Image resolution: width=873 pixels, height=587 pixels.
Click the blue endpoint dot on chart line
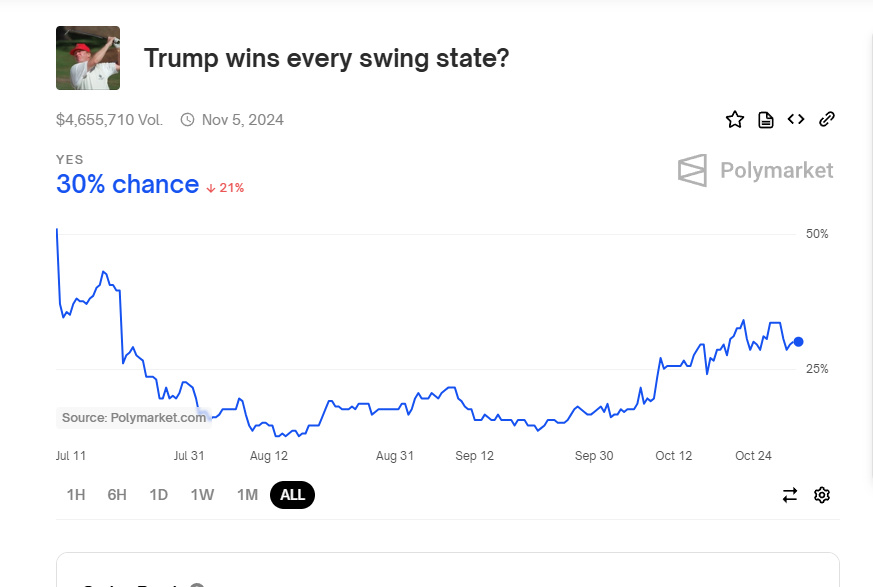click(x=798, y=342)
